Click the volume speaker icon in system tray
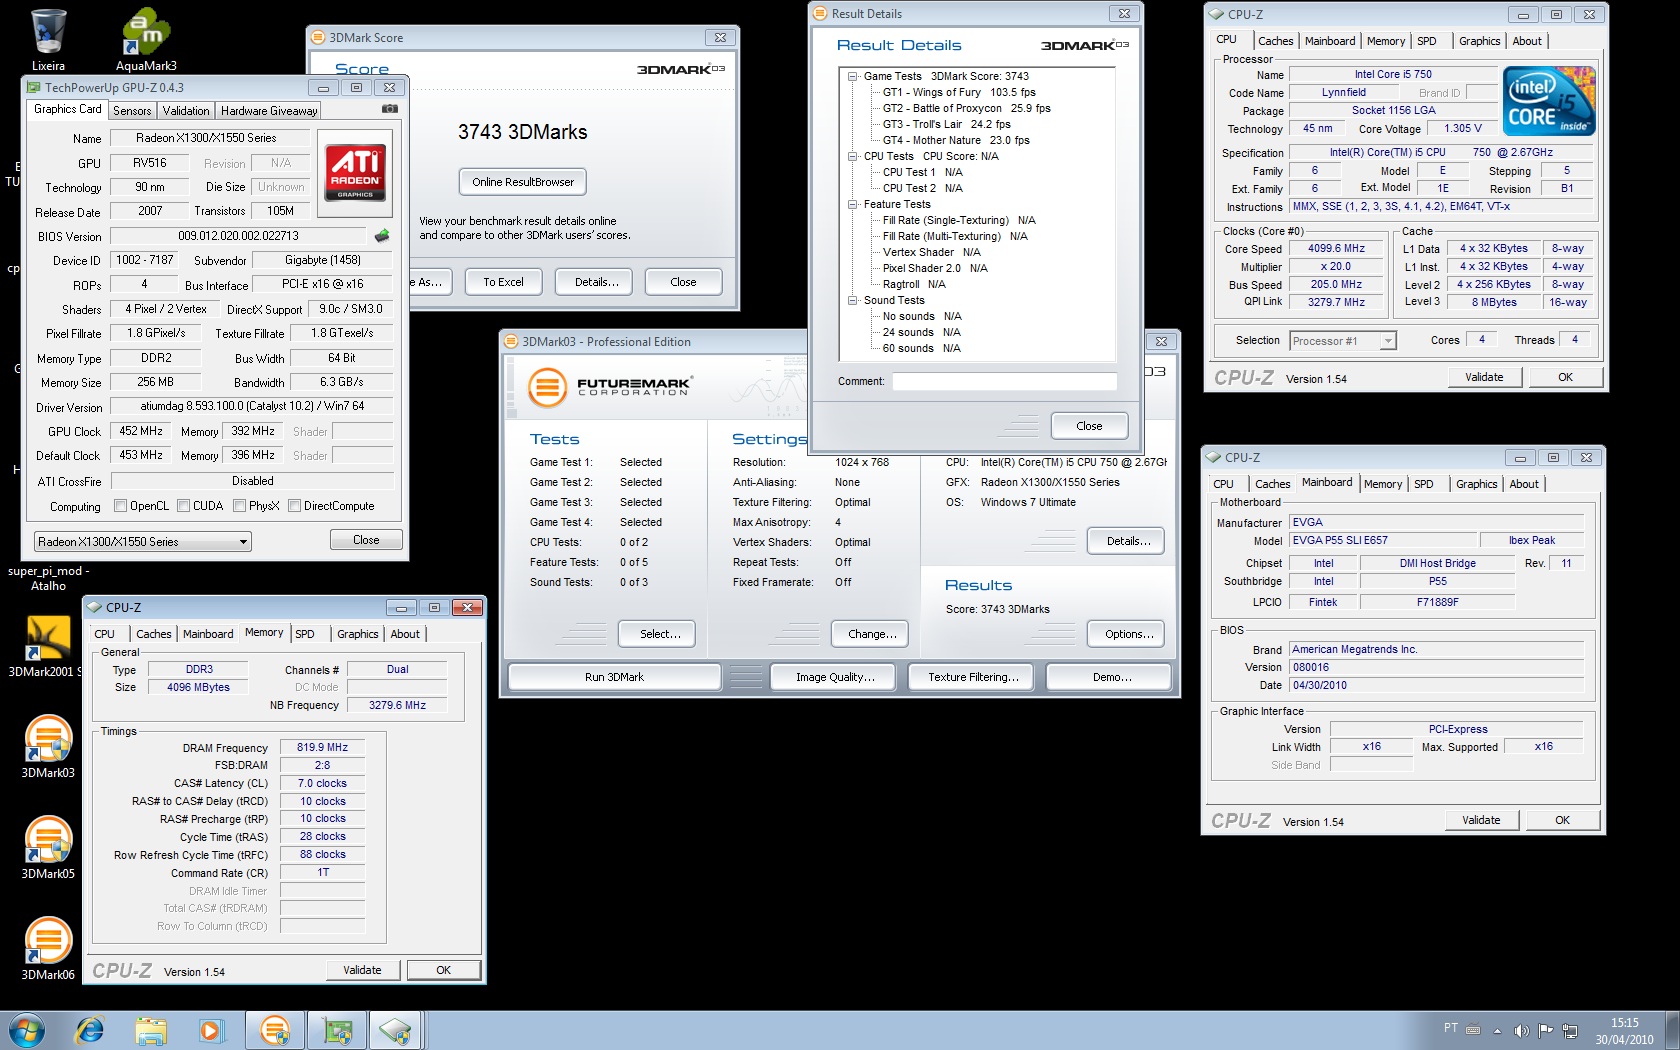Screen dimensions: 1680x1050 point(1521,1030)
